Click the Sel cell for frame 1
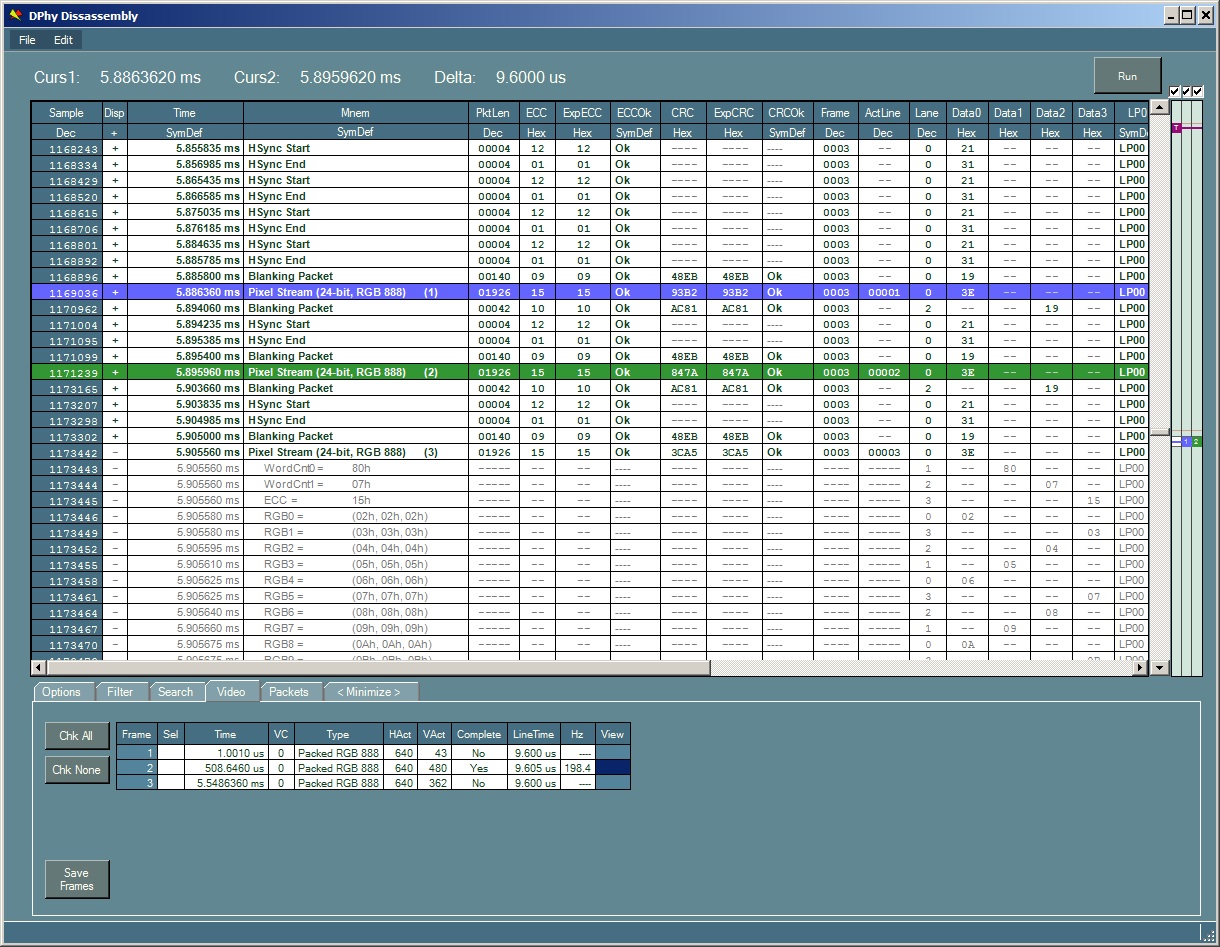 click(x=170, y=753)
